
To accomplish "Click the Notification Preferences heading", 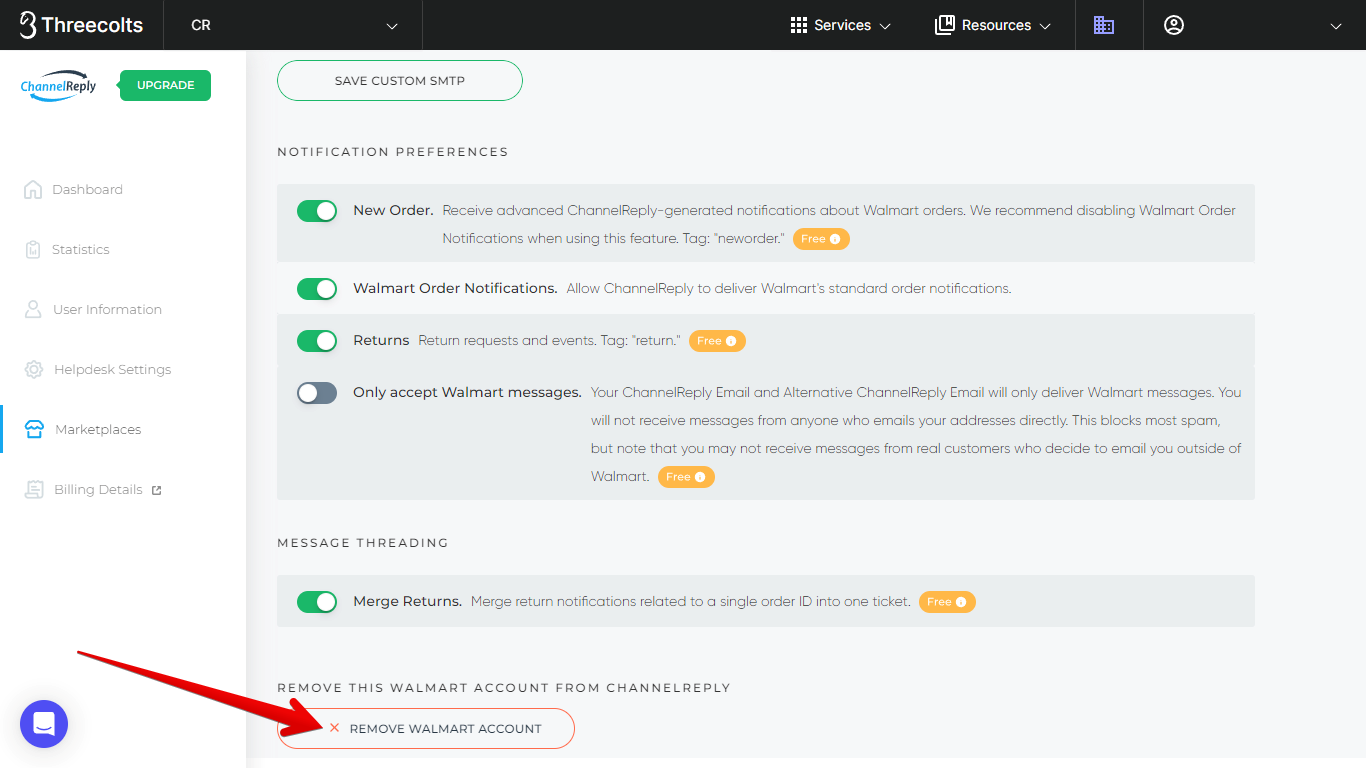I will (x=393, y=152).
